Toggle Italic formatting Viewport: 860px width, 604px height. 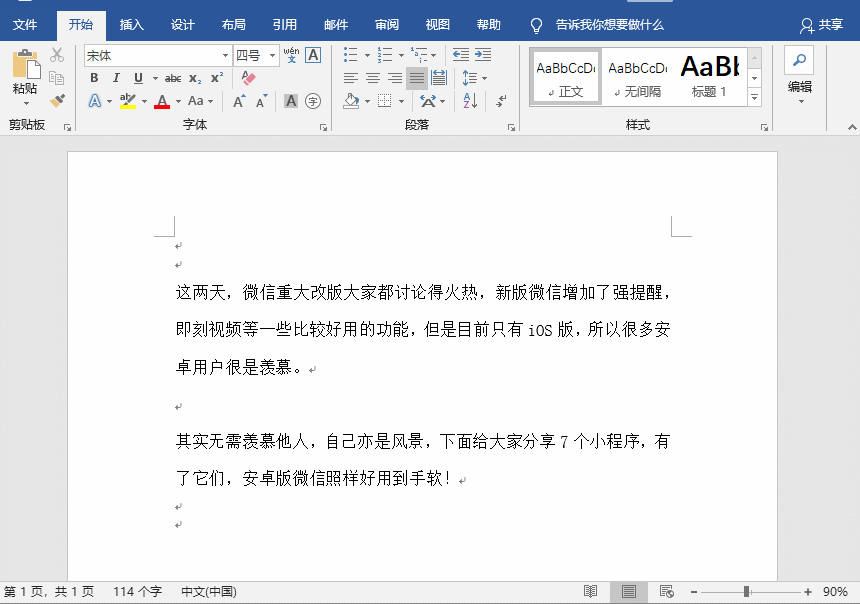(x=116, y=78)
